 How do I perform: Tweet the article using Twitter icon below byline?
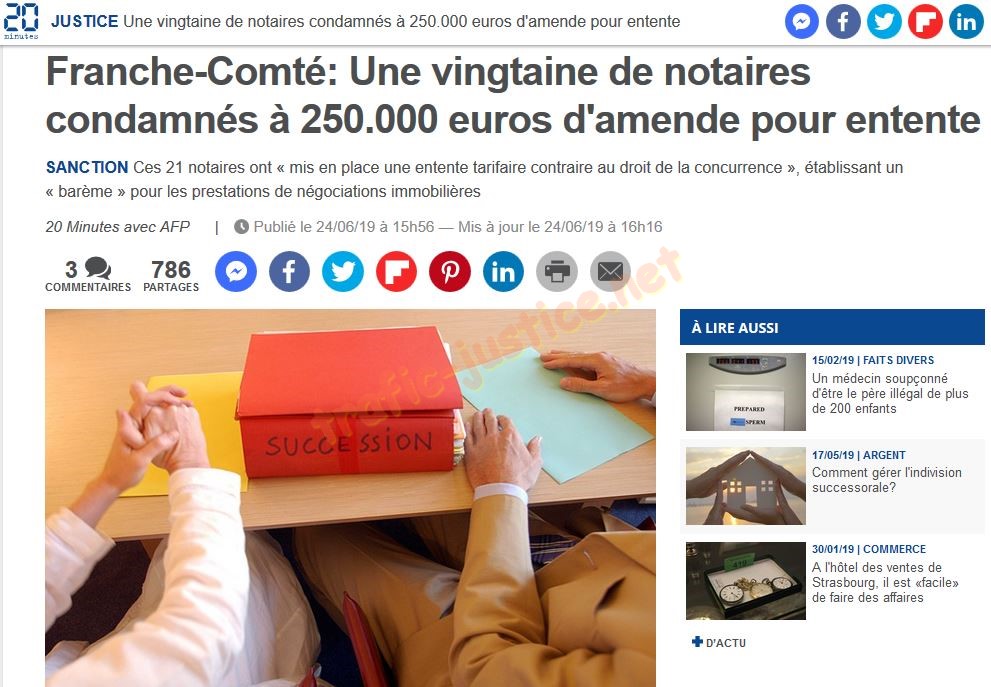(343, 272)
